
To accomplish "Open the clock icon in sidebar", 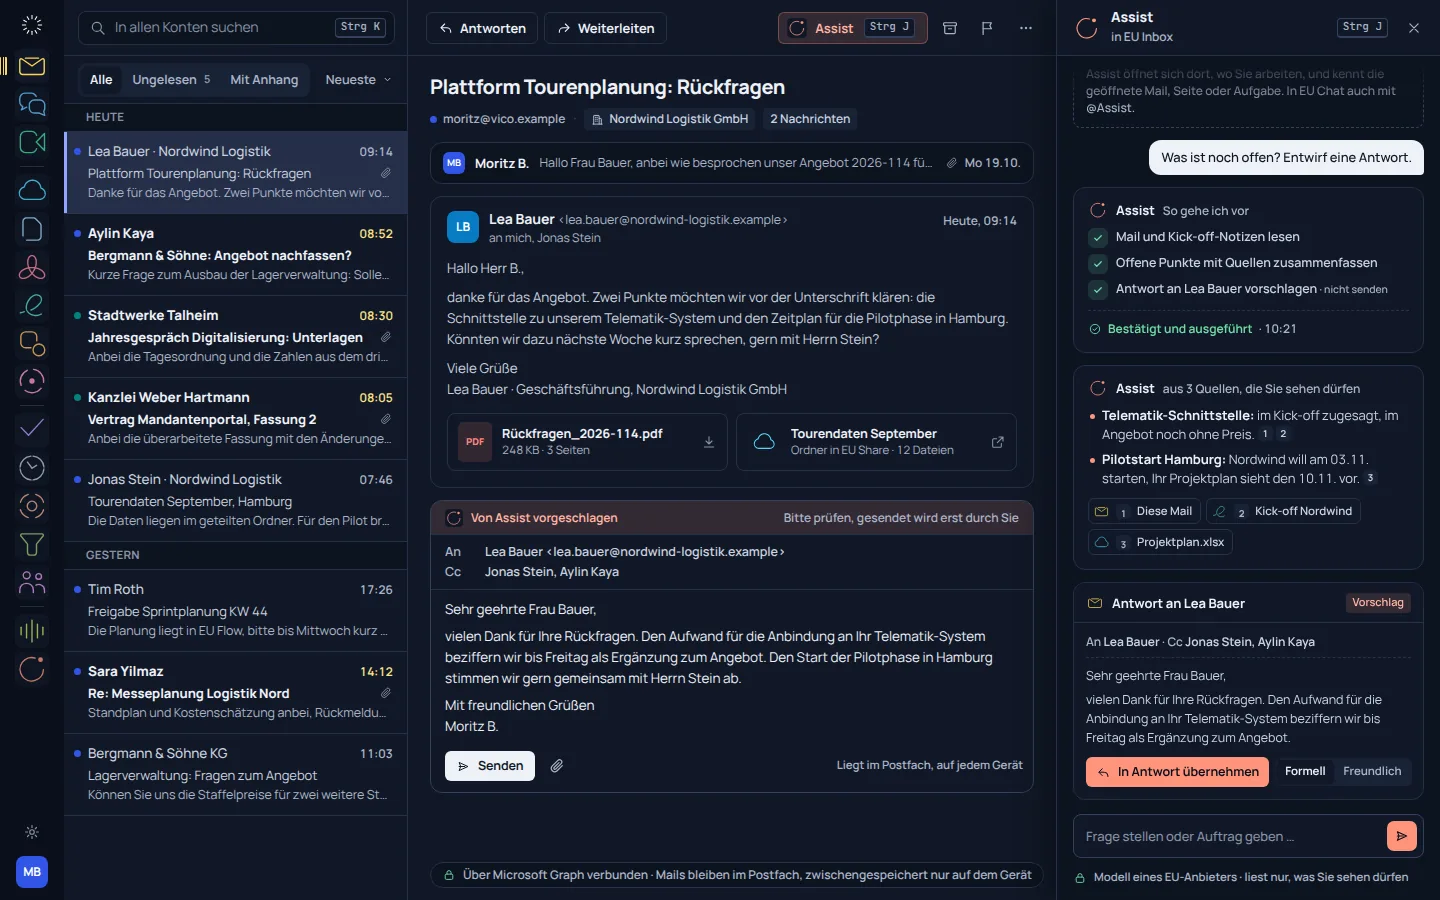I will pos(32,467).
